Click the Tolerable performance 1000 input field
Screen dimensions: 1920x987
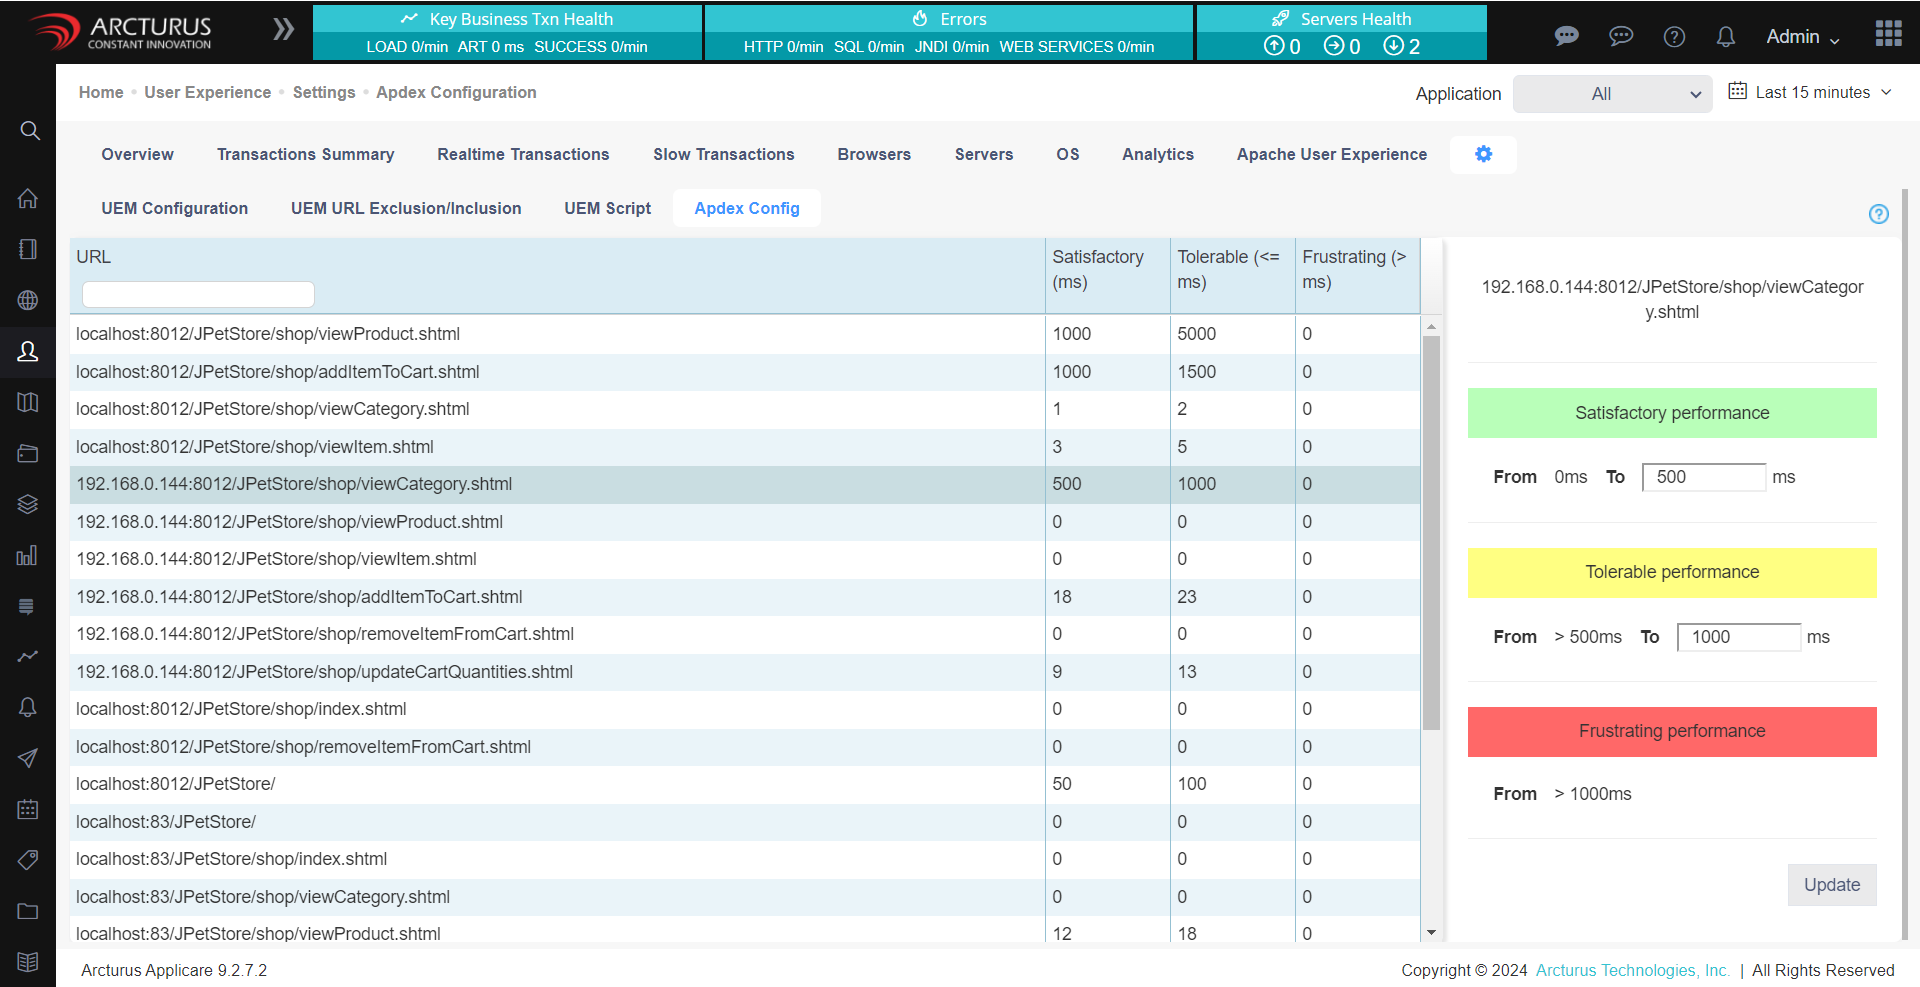tap(1738, 637)
